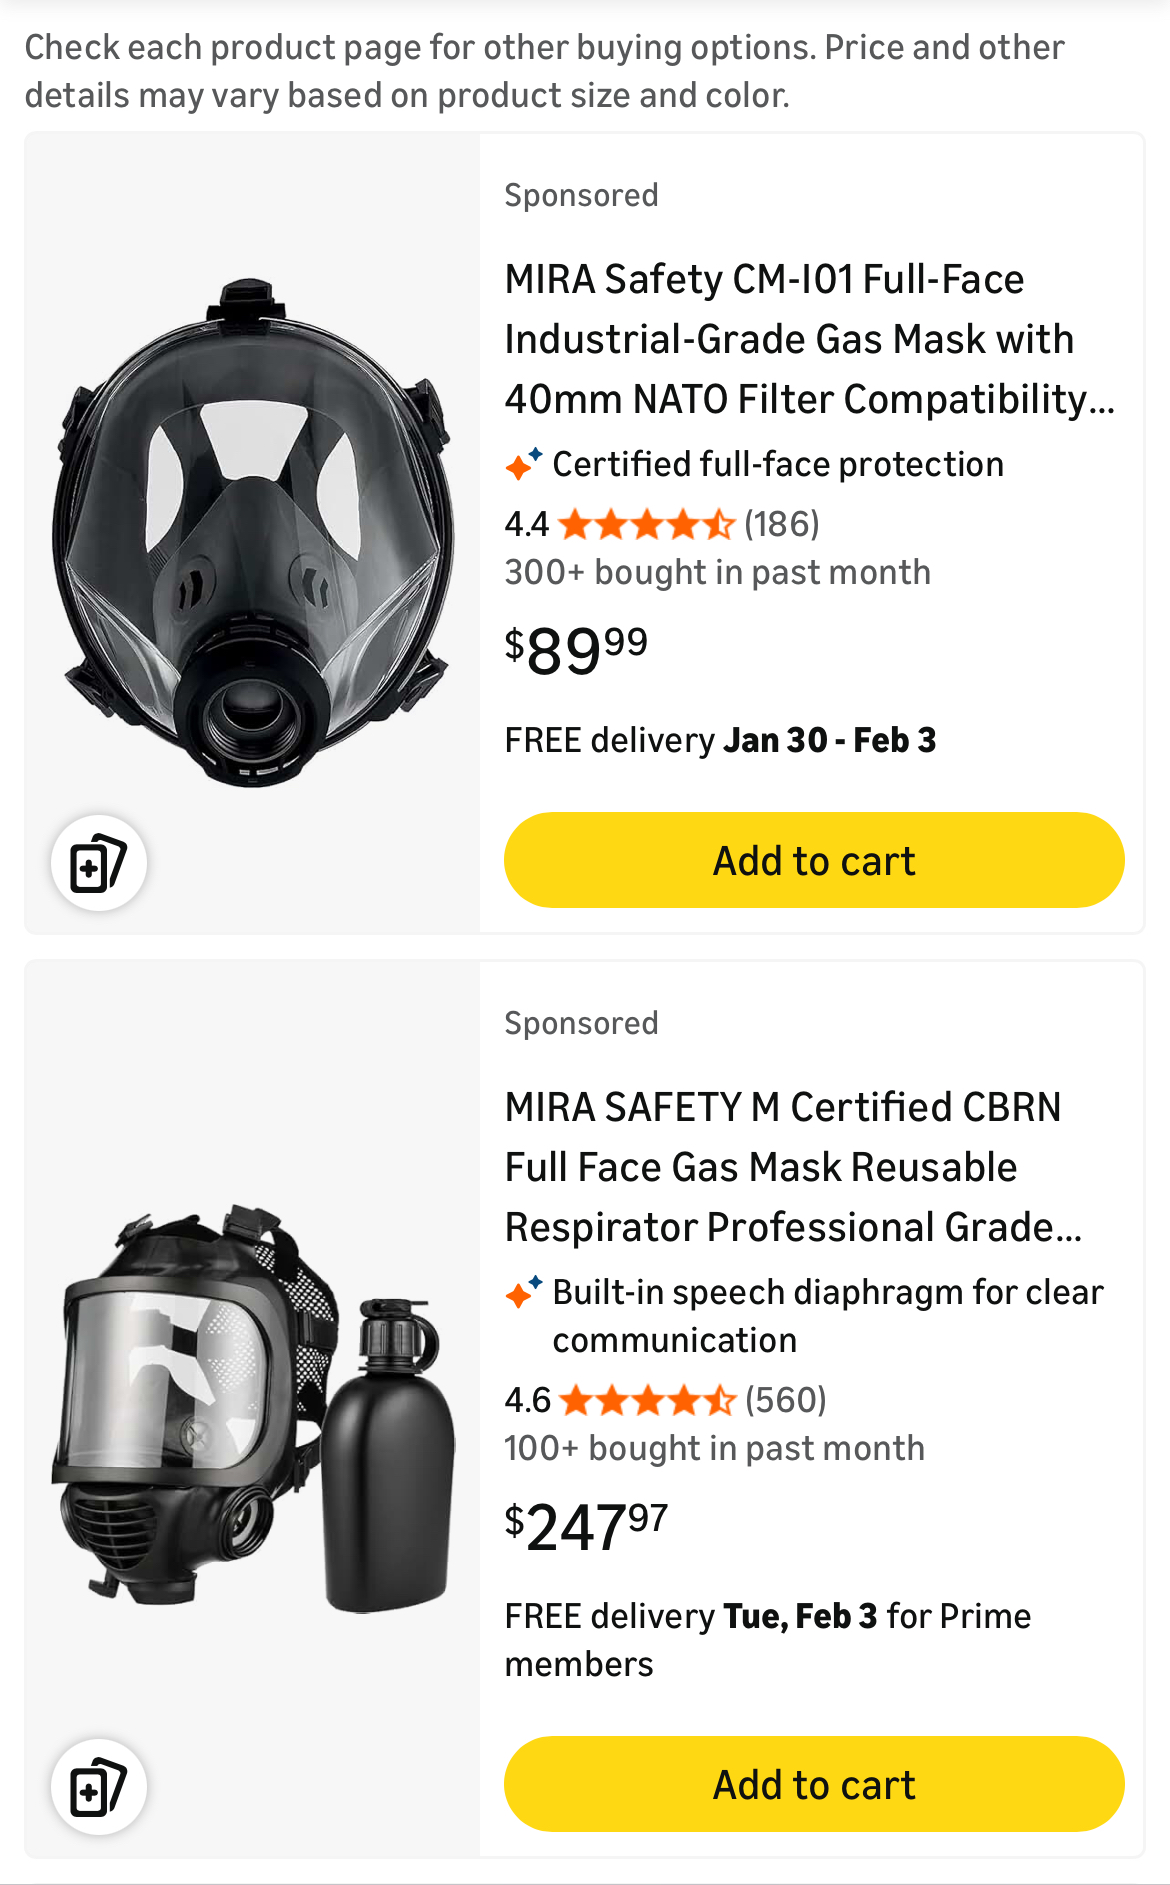Viewport: 1170px width, 1885px height.
Task: Add MIRA Safety CM-I01 mask to cart
Action: tap(813, 860)
